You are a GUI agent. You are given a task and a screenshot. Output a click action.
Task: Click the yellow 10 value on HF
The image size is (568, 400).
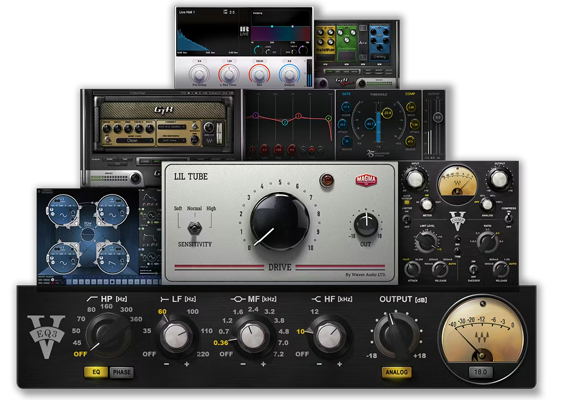(300, 331)
